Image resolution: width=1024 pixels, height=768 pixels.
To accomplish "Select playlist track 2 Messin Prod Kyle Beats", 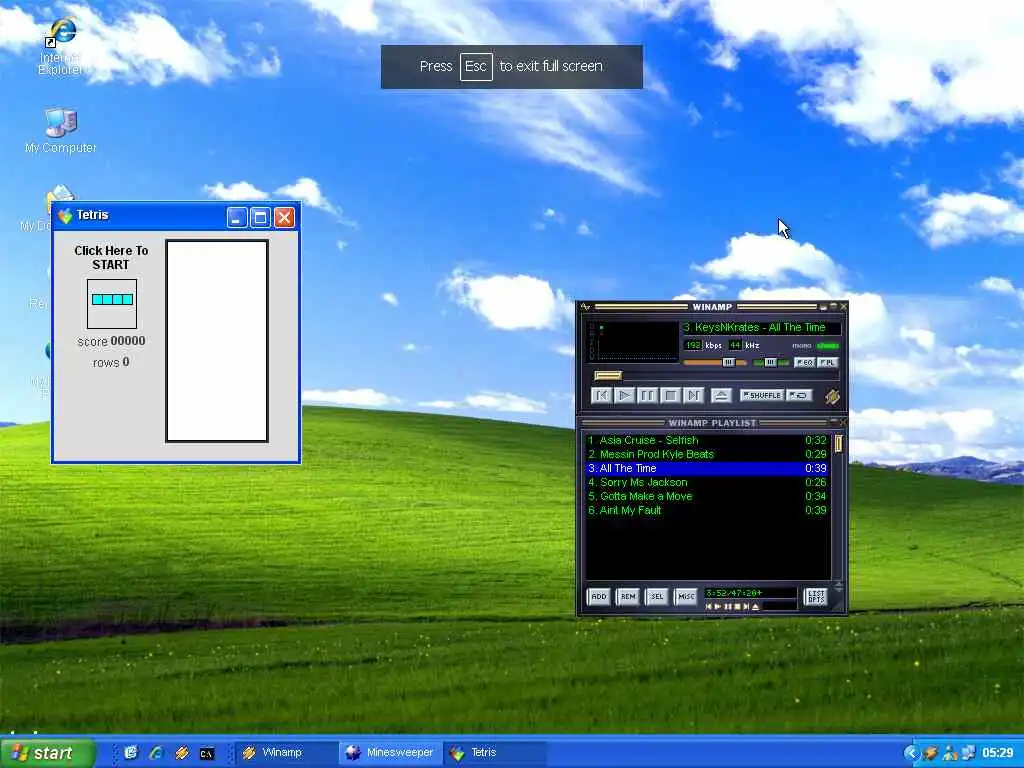I will pos(707,454).
